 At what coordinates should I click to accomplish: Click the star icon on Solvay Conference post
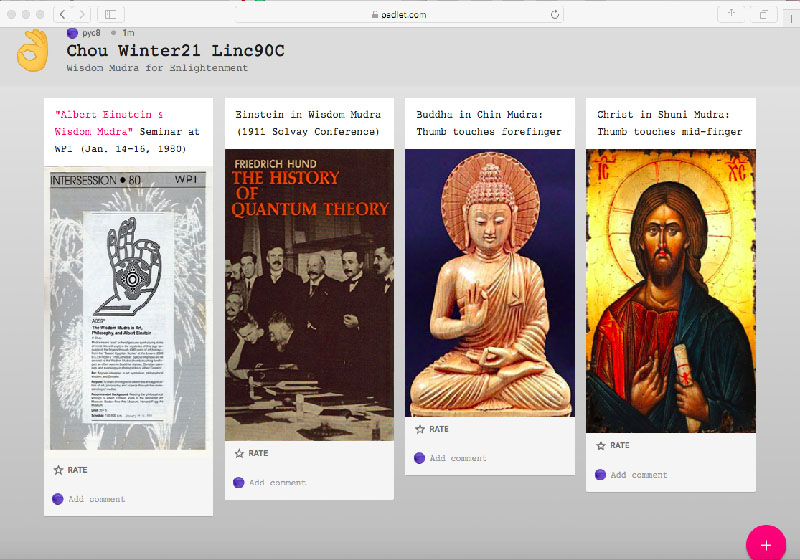[x=239, y=453]
